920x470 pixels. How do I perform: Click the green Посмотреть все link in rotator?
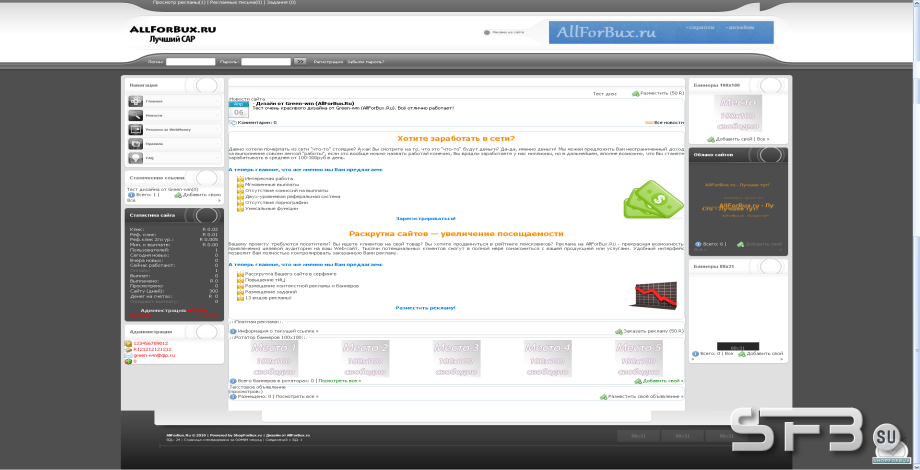pyautogui.click(x=340, y=381)
